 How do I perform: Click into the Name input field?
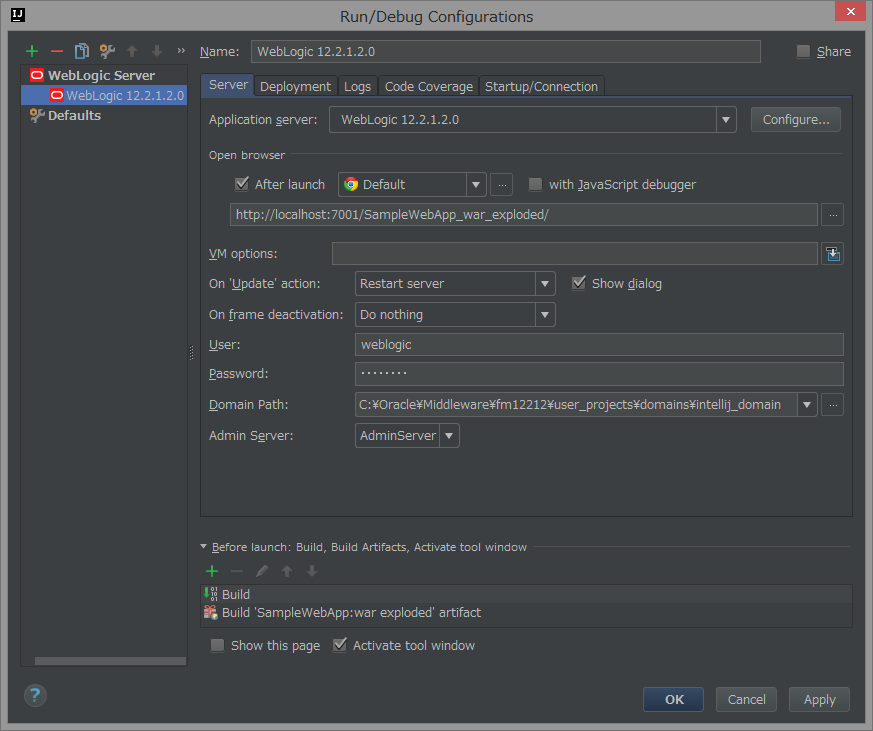point(506,52)
